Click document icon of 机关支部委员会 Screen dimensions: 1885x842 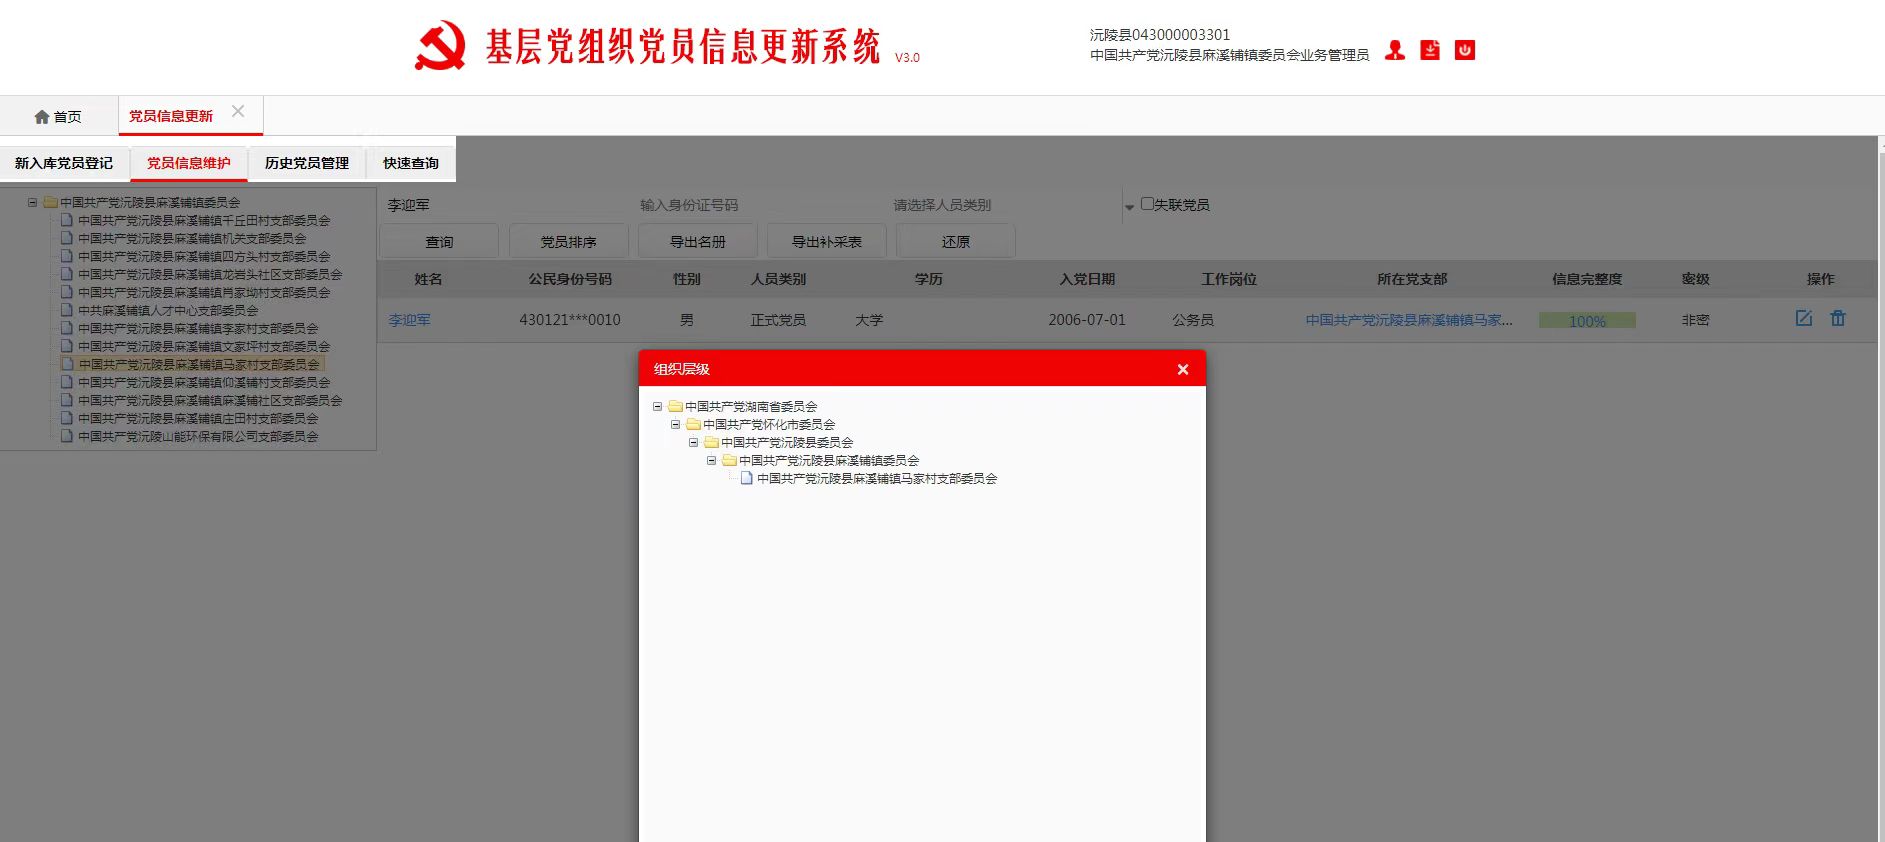click(x=67, y=238)
